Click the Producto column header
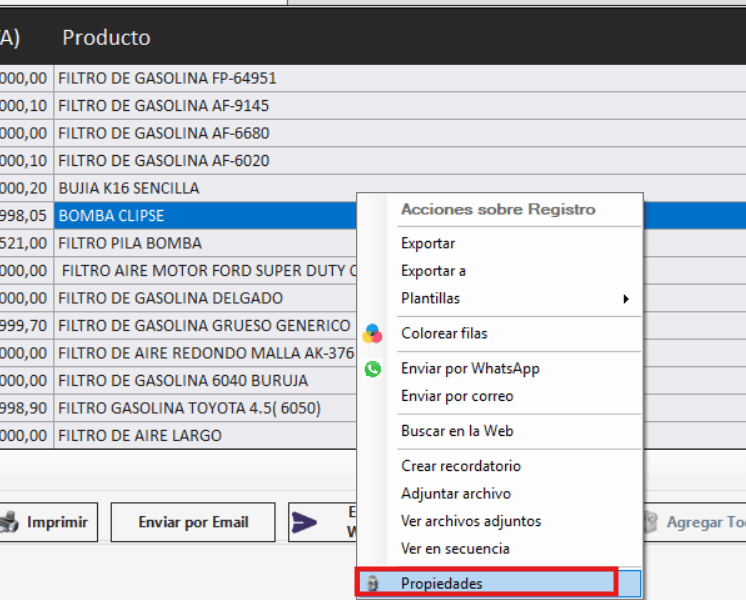Screen dimensions: 746x600 pos(106,38)
